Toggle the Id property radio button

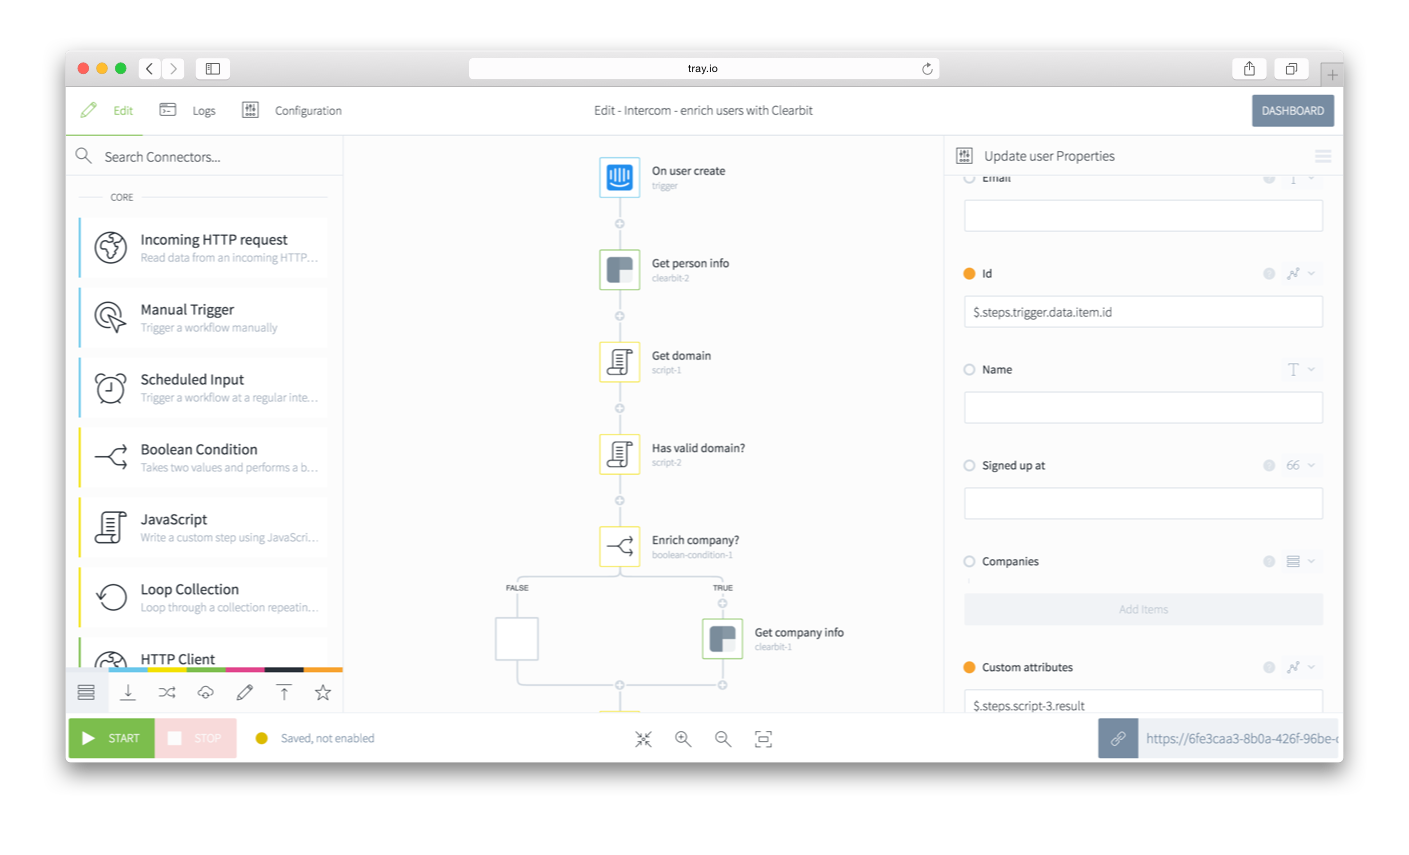click(969, 273)
